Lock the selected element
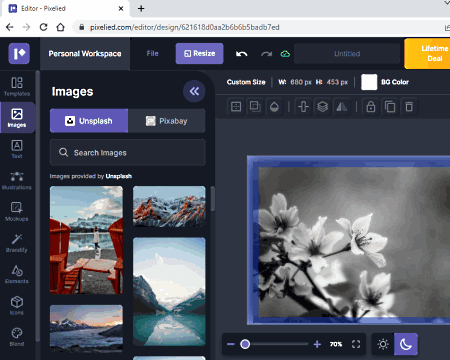 [x=371, y=107]
